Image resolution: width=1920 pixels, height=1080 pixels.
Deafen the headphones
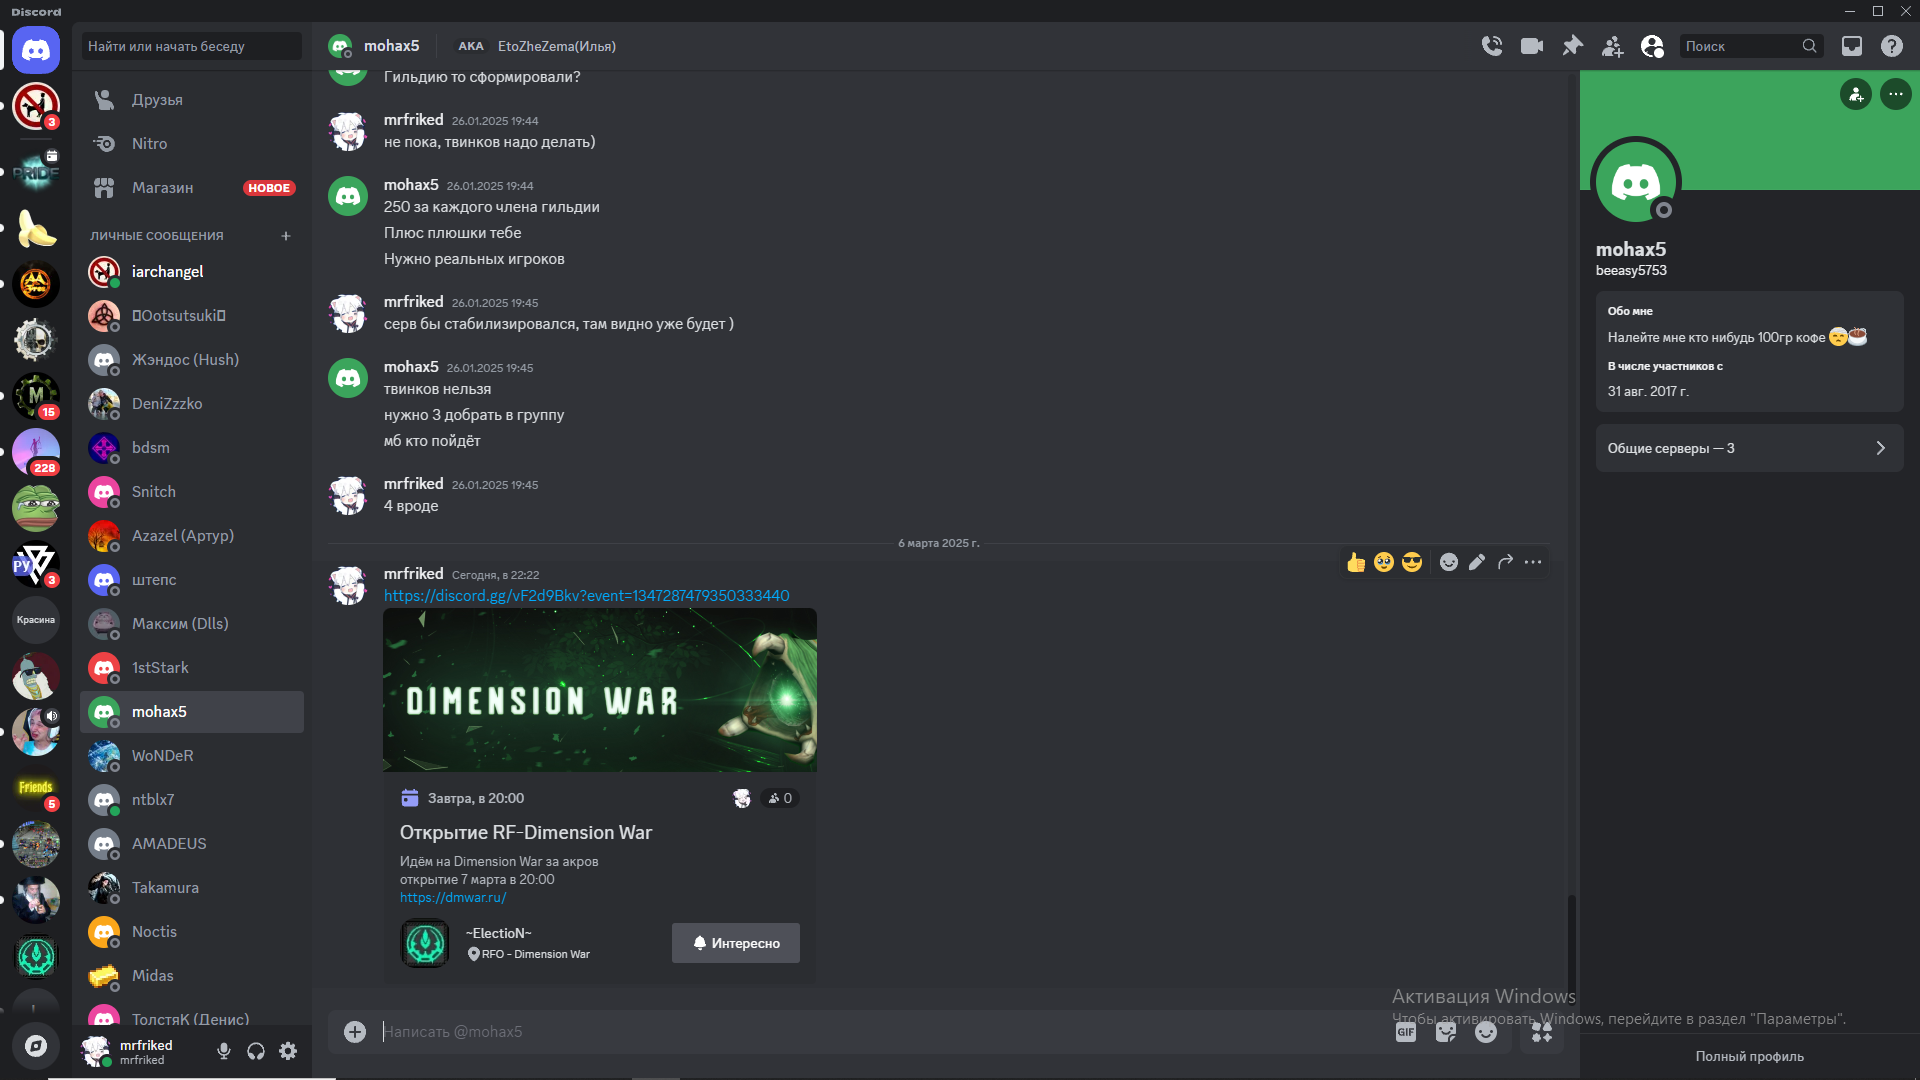256,1051
